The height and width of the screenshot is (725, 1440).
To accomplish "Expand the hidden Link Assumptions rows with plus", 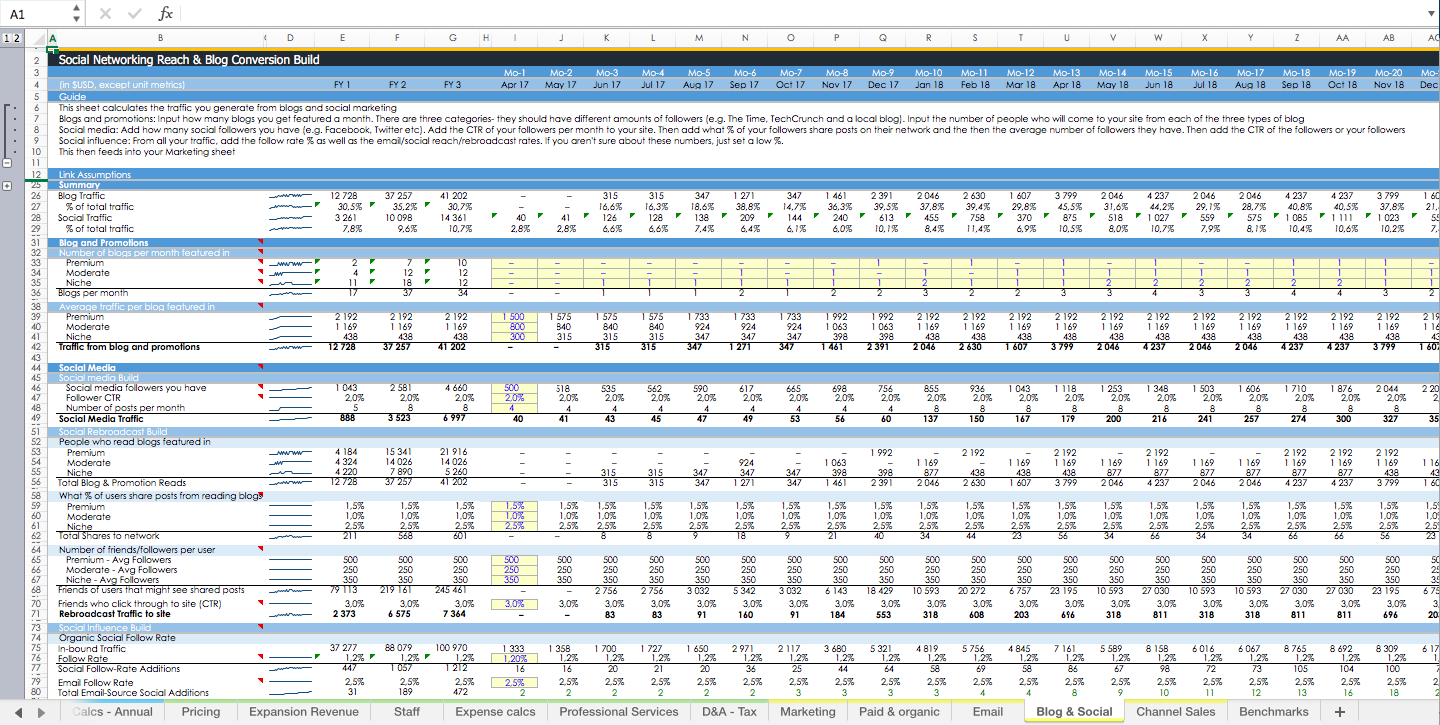I will pyautogui.click(x=9, y=186).
